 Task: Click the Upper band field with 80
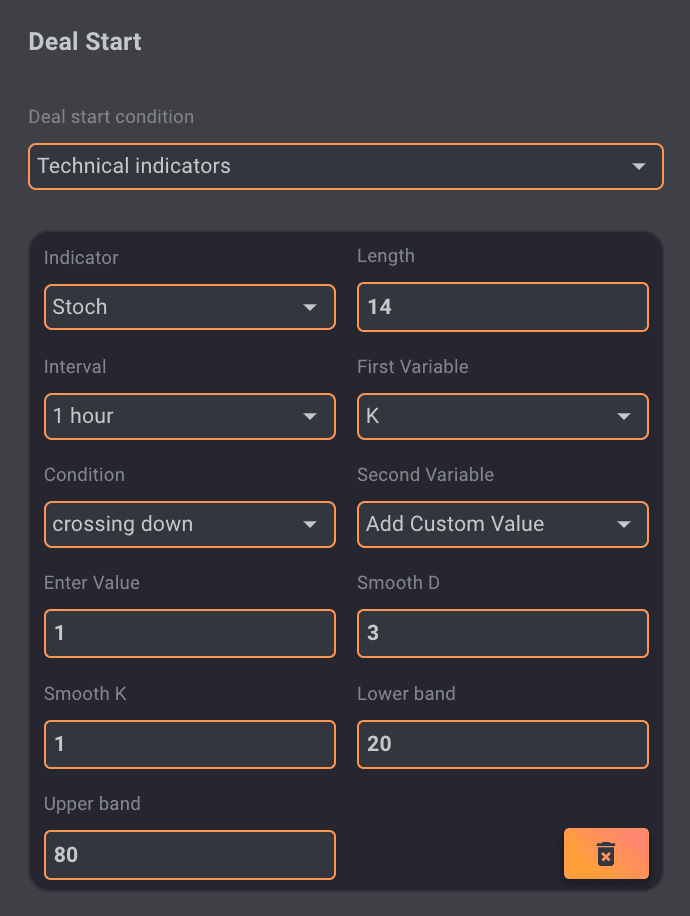point(189,855)
